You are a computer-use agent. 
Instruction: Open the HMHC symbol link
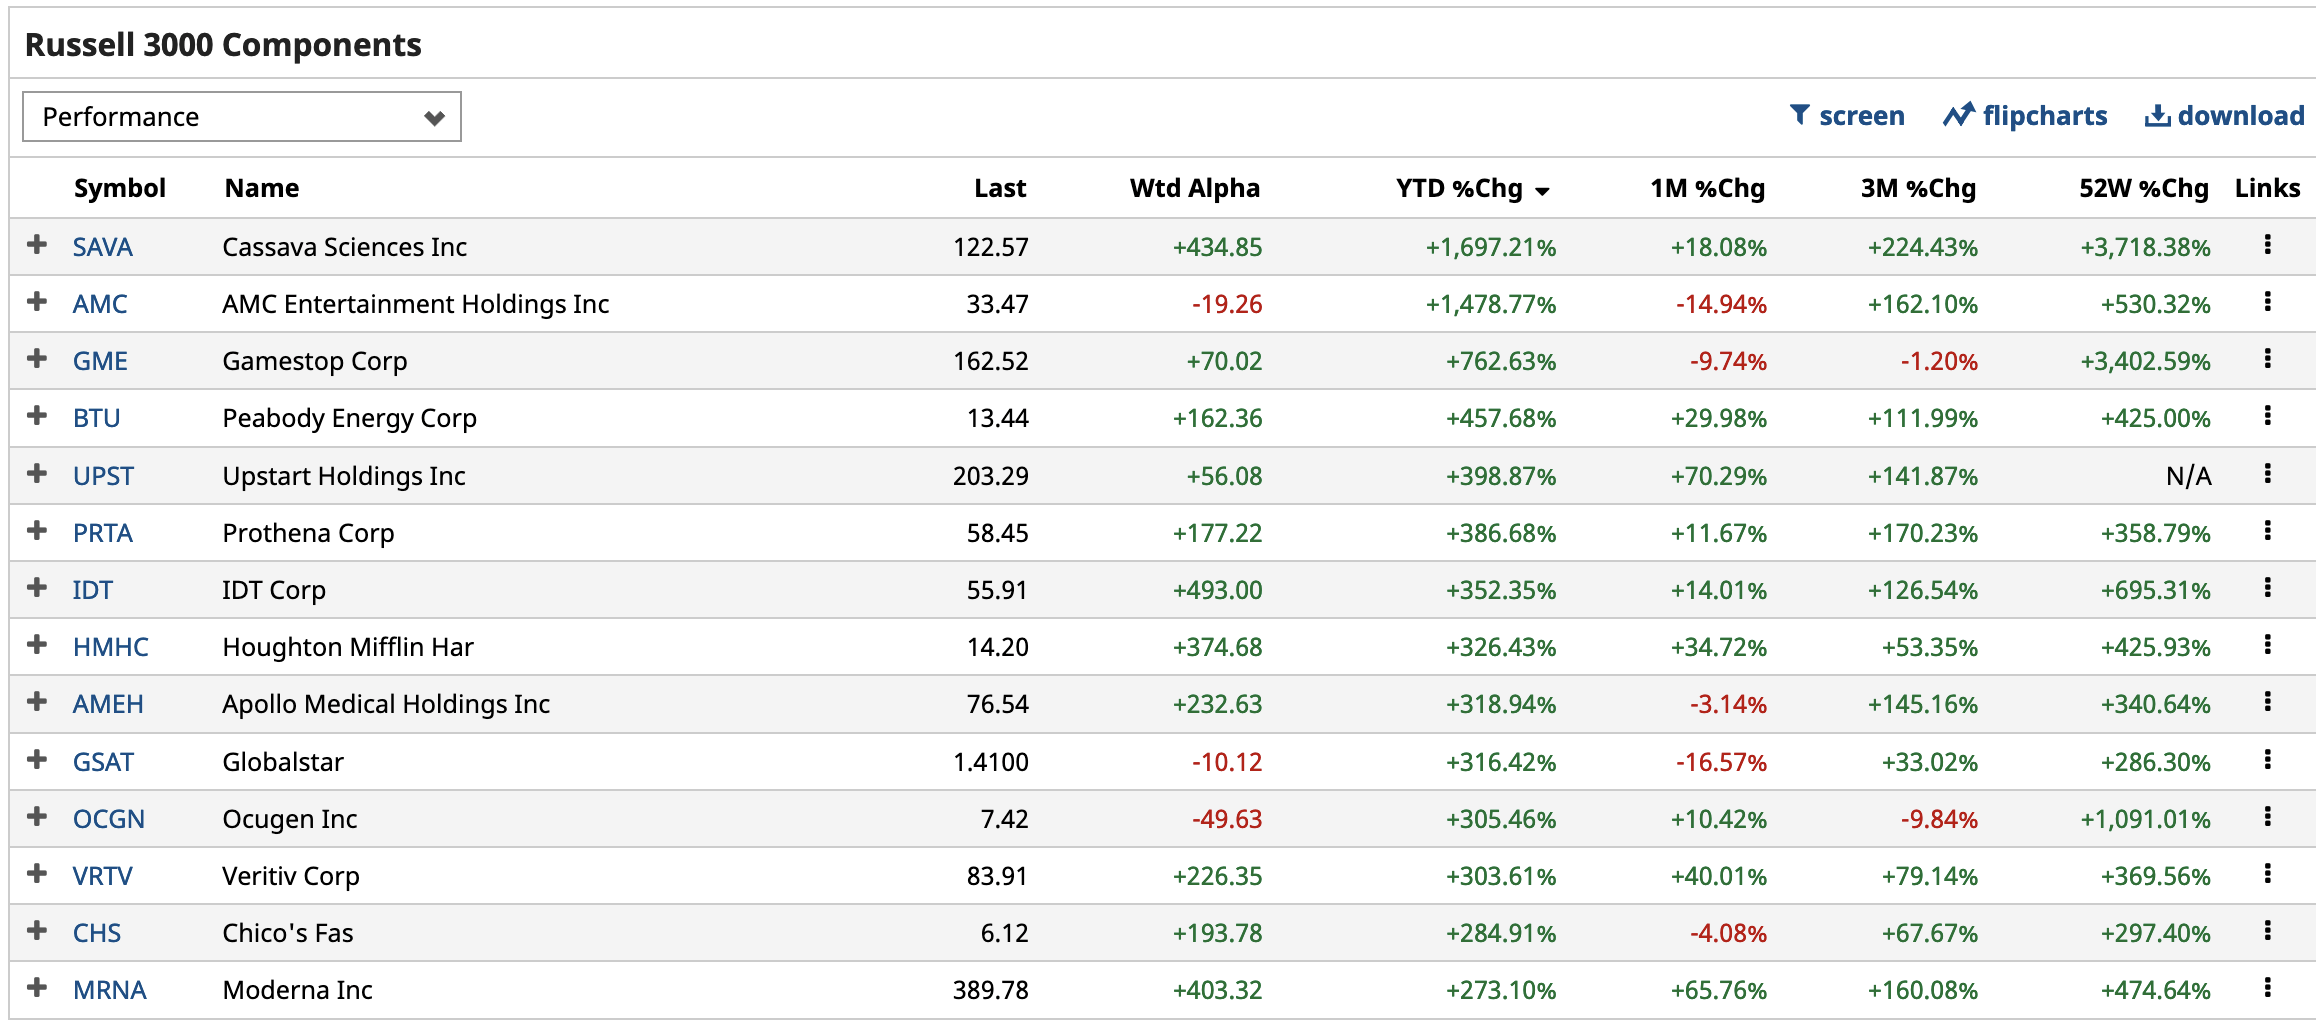click(x=110, y=647)
